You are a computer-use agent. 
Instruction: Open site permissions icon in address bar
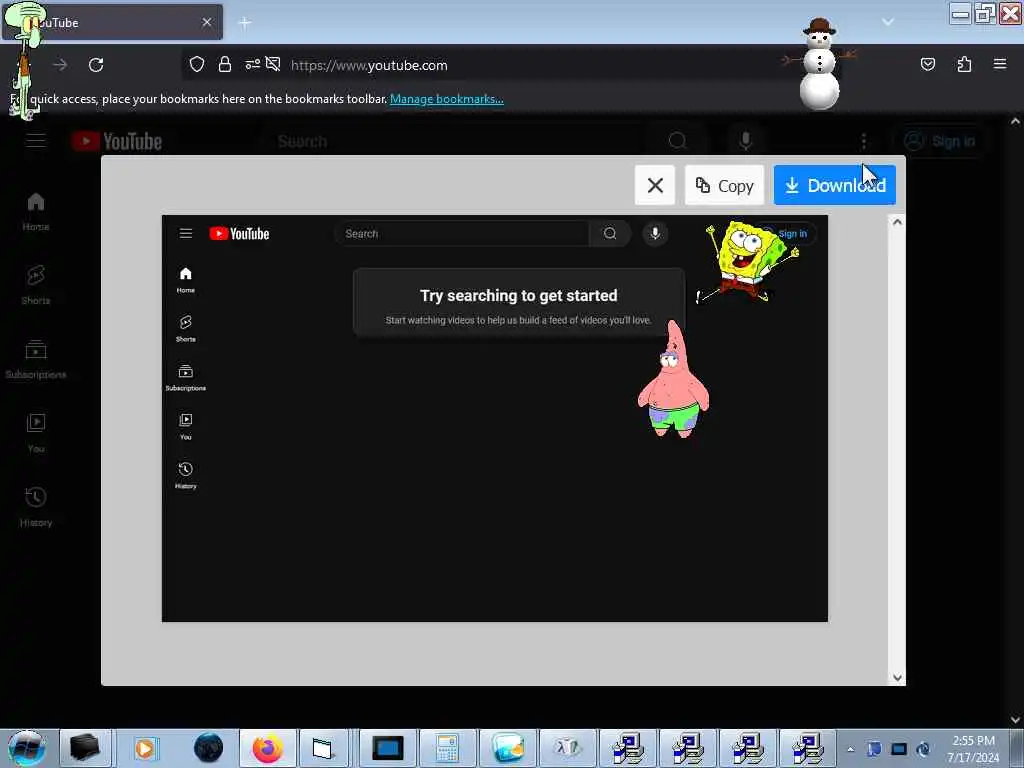click(x=252, y=65)
